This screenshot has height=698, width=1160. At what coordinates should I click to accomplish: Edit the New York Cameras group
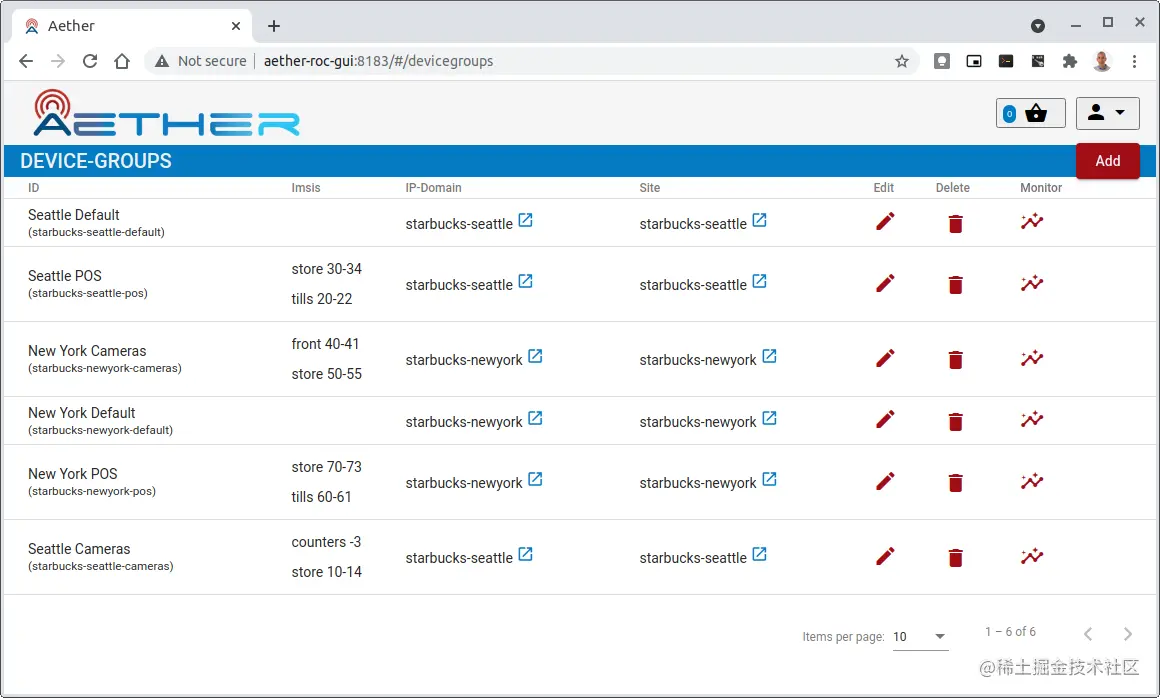885,359
